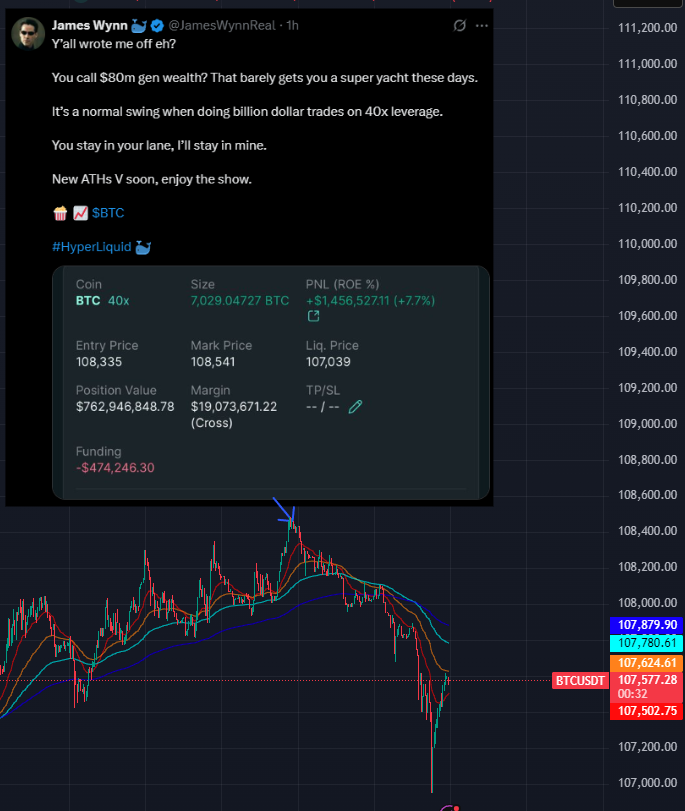
Task: Click the Grok circle-slash icon on the tweet
Action: click(x=459, y=25)
